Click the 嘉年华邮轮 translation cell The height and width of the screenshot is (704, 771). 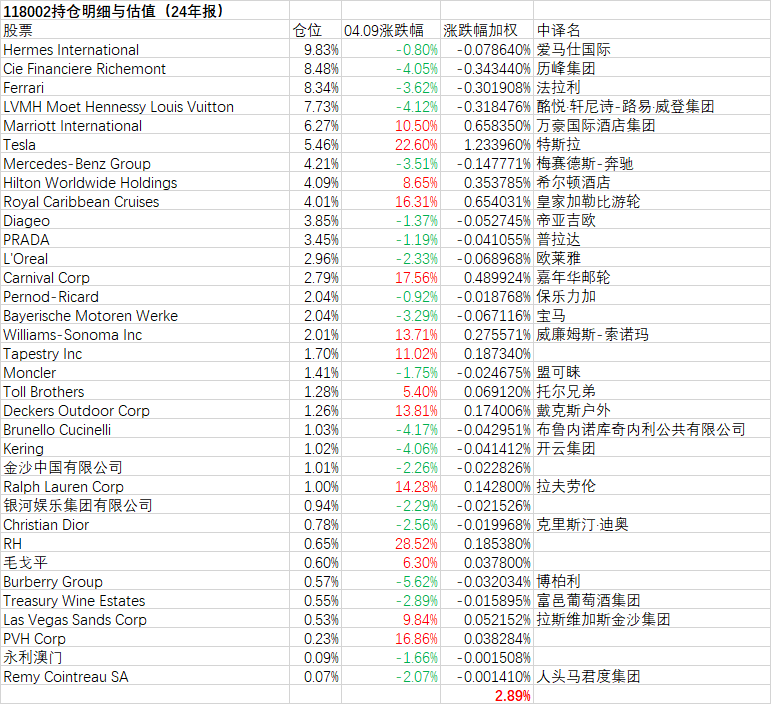point(652,277)
